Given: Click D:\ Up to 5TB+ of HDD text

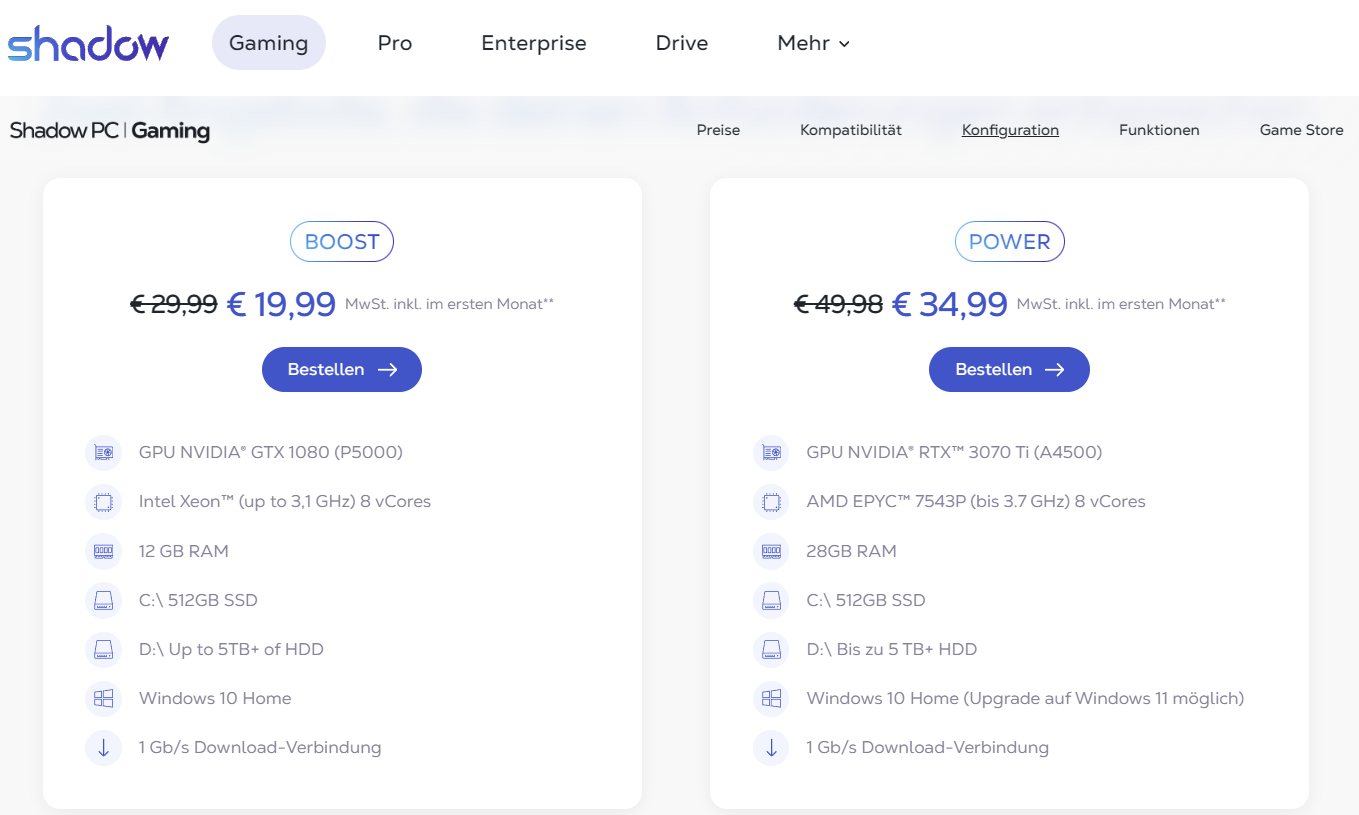Looking at the screenshot, I should click(x=231, y=649).
